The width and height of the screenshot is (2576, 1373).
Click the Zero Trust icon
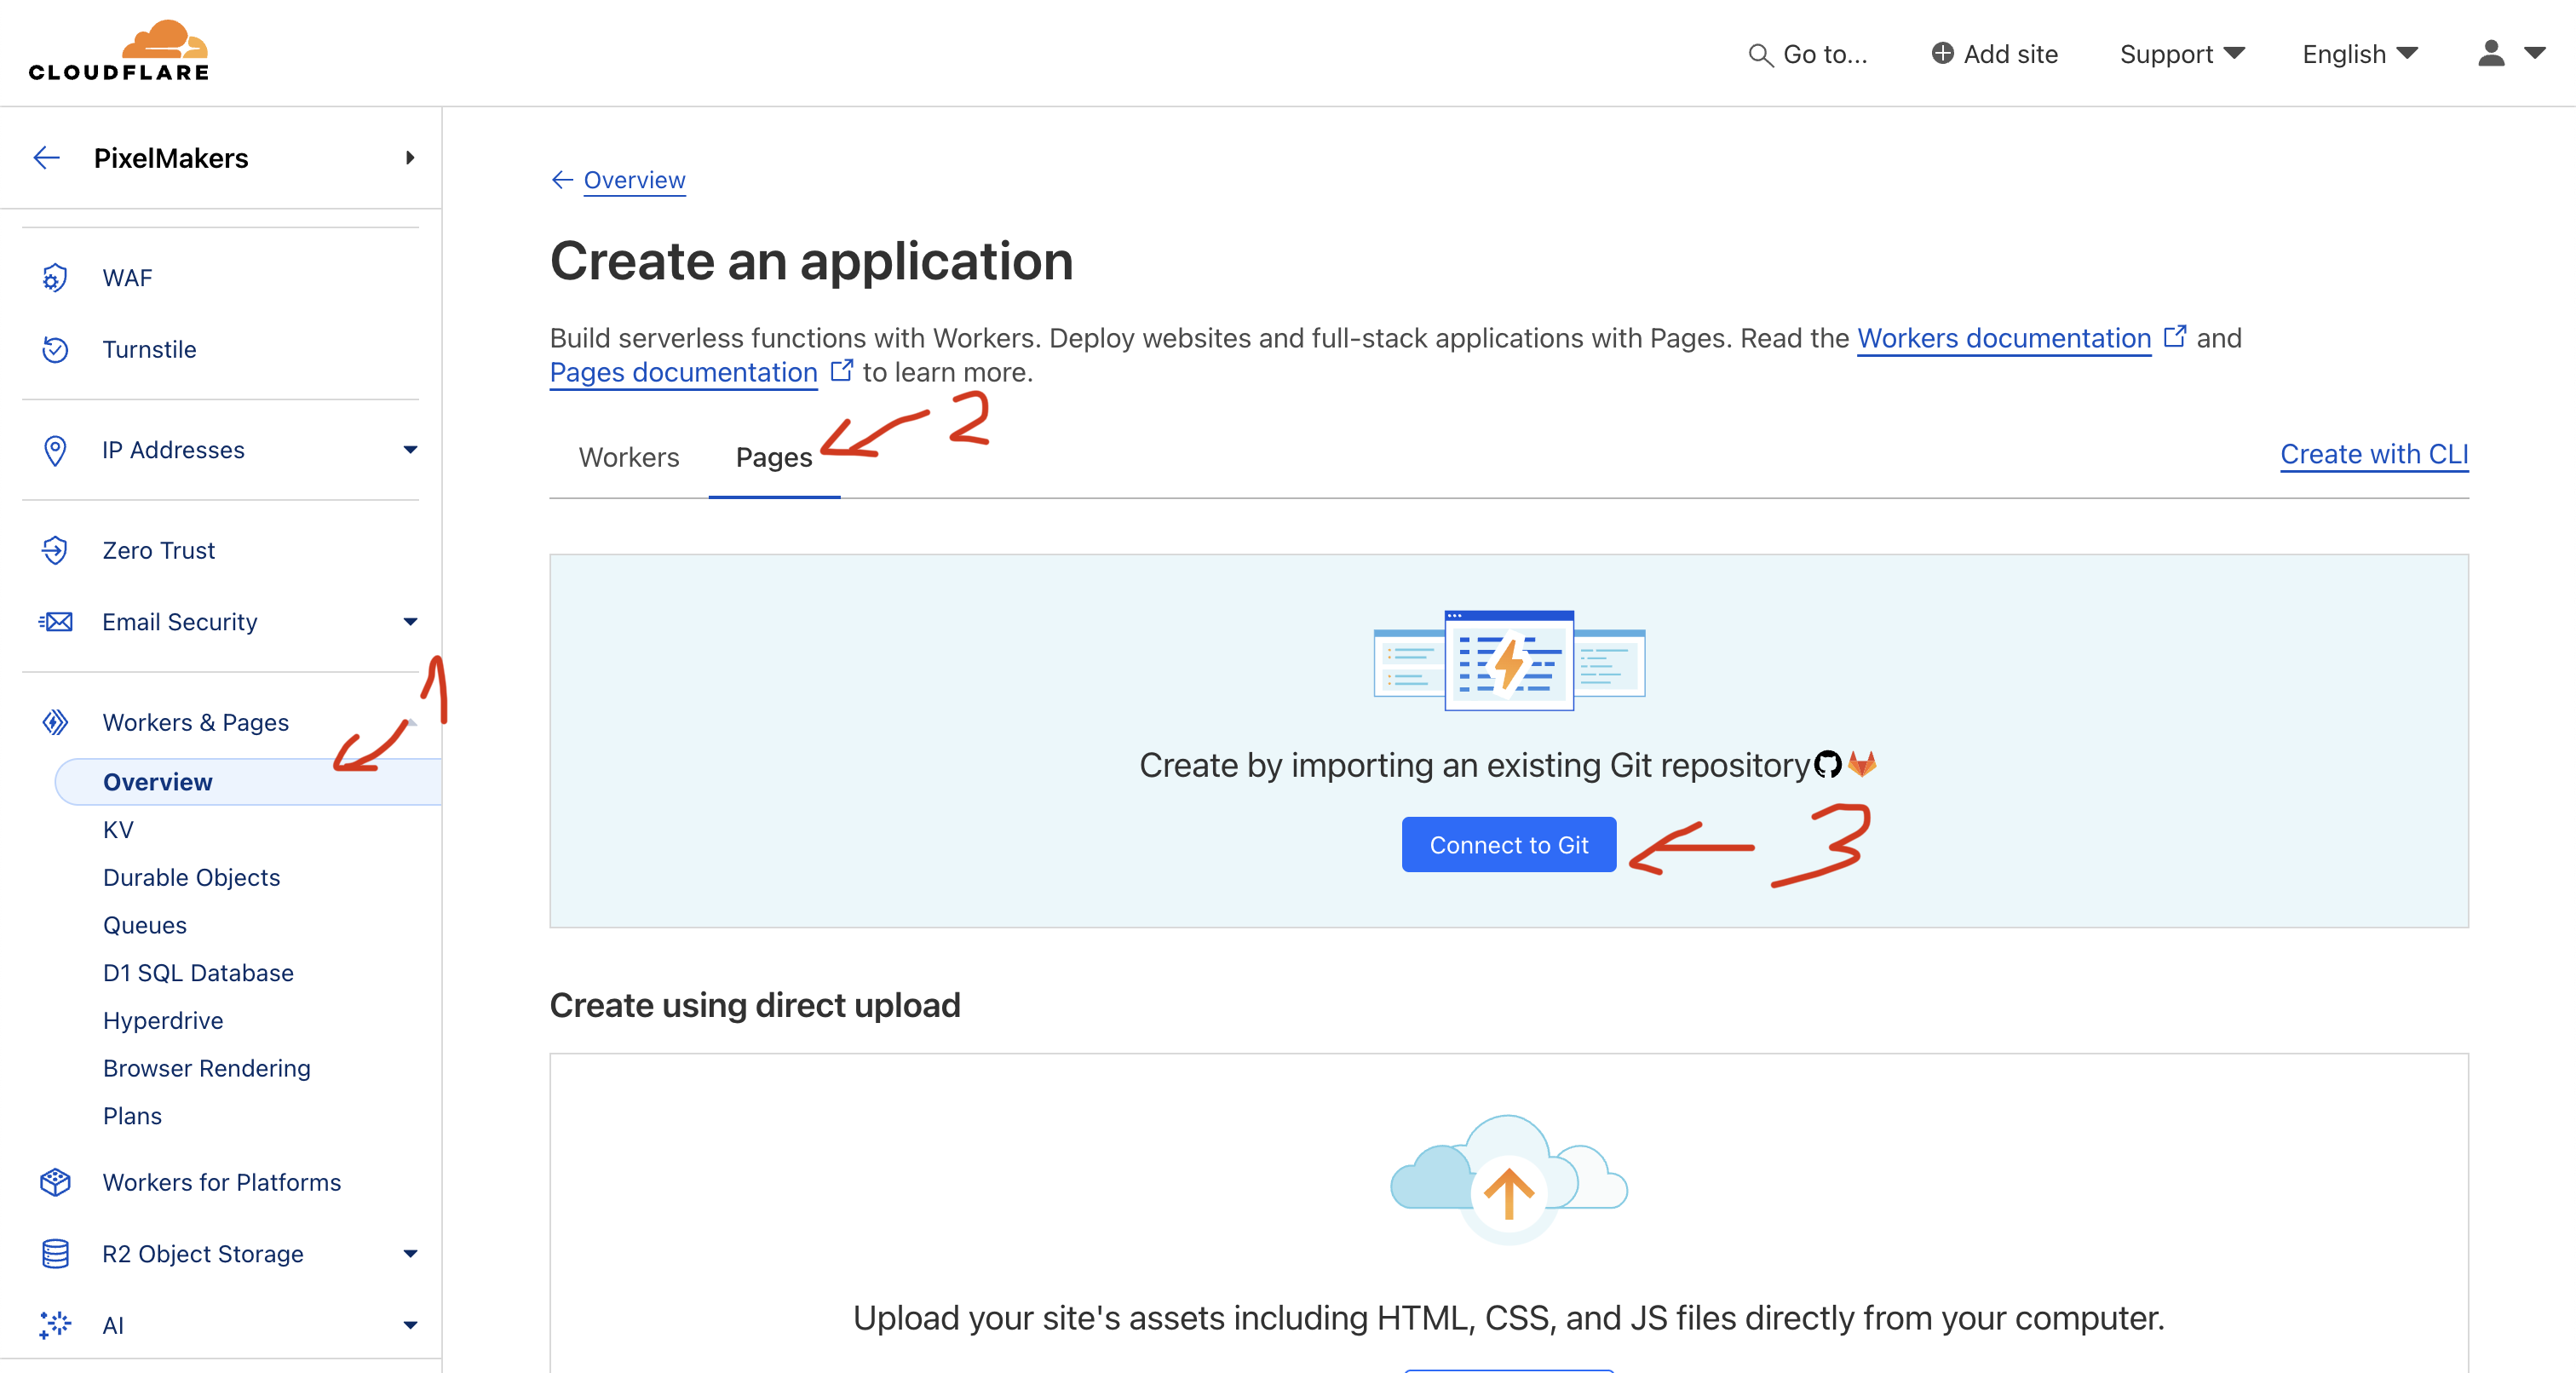[x=55, y=550]
